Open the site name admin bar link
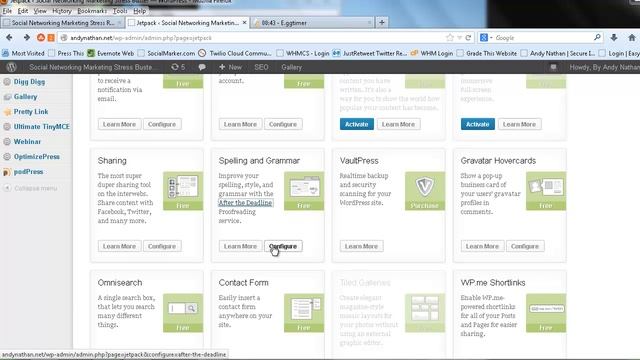 point(91,67)
